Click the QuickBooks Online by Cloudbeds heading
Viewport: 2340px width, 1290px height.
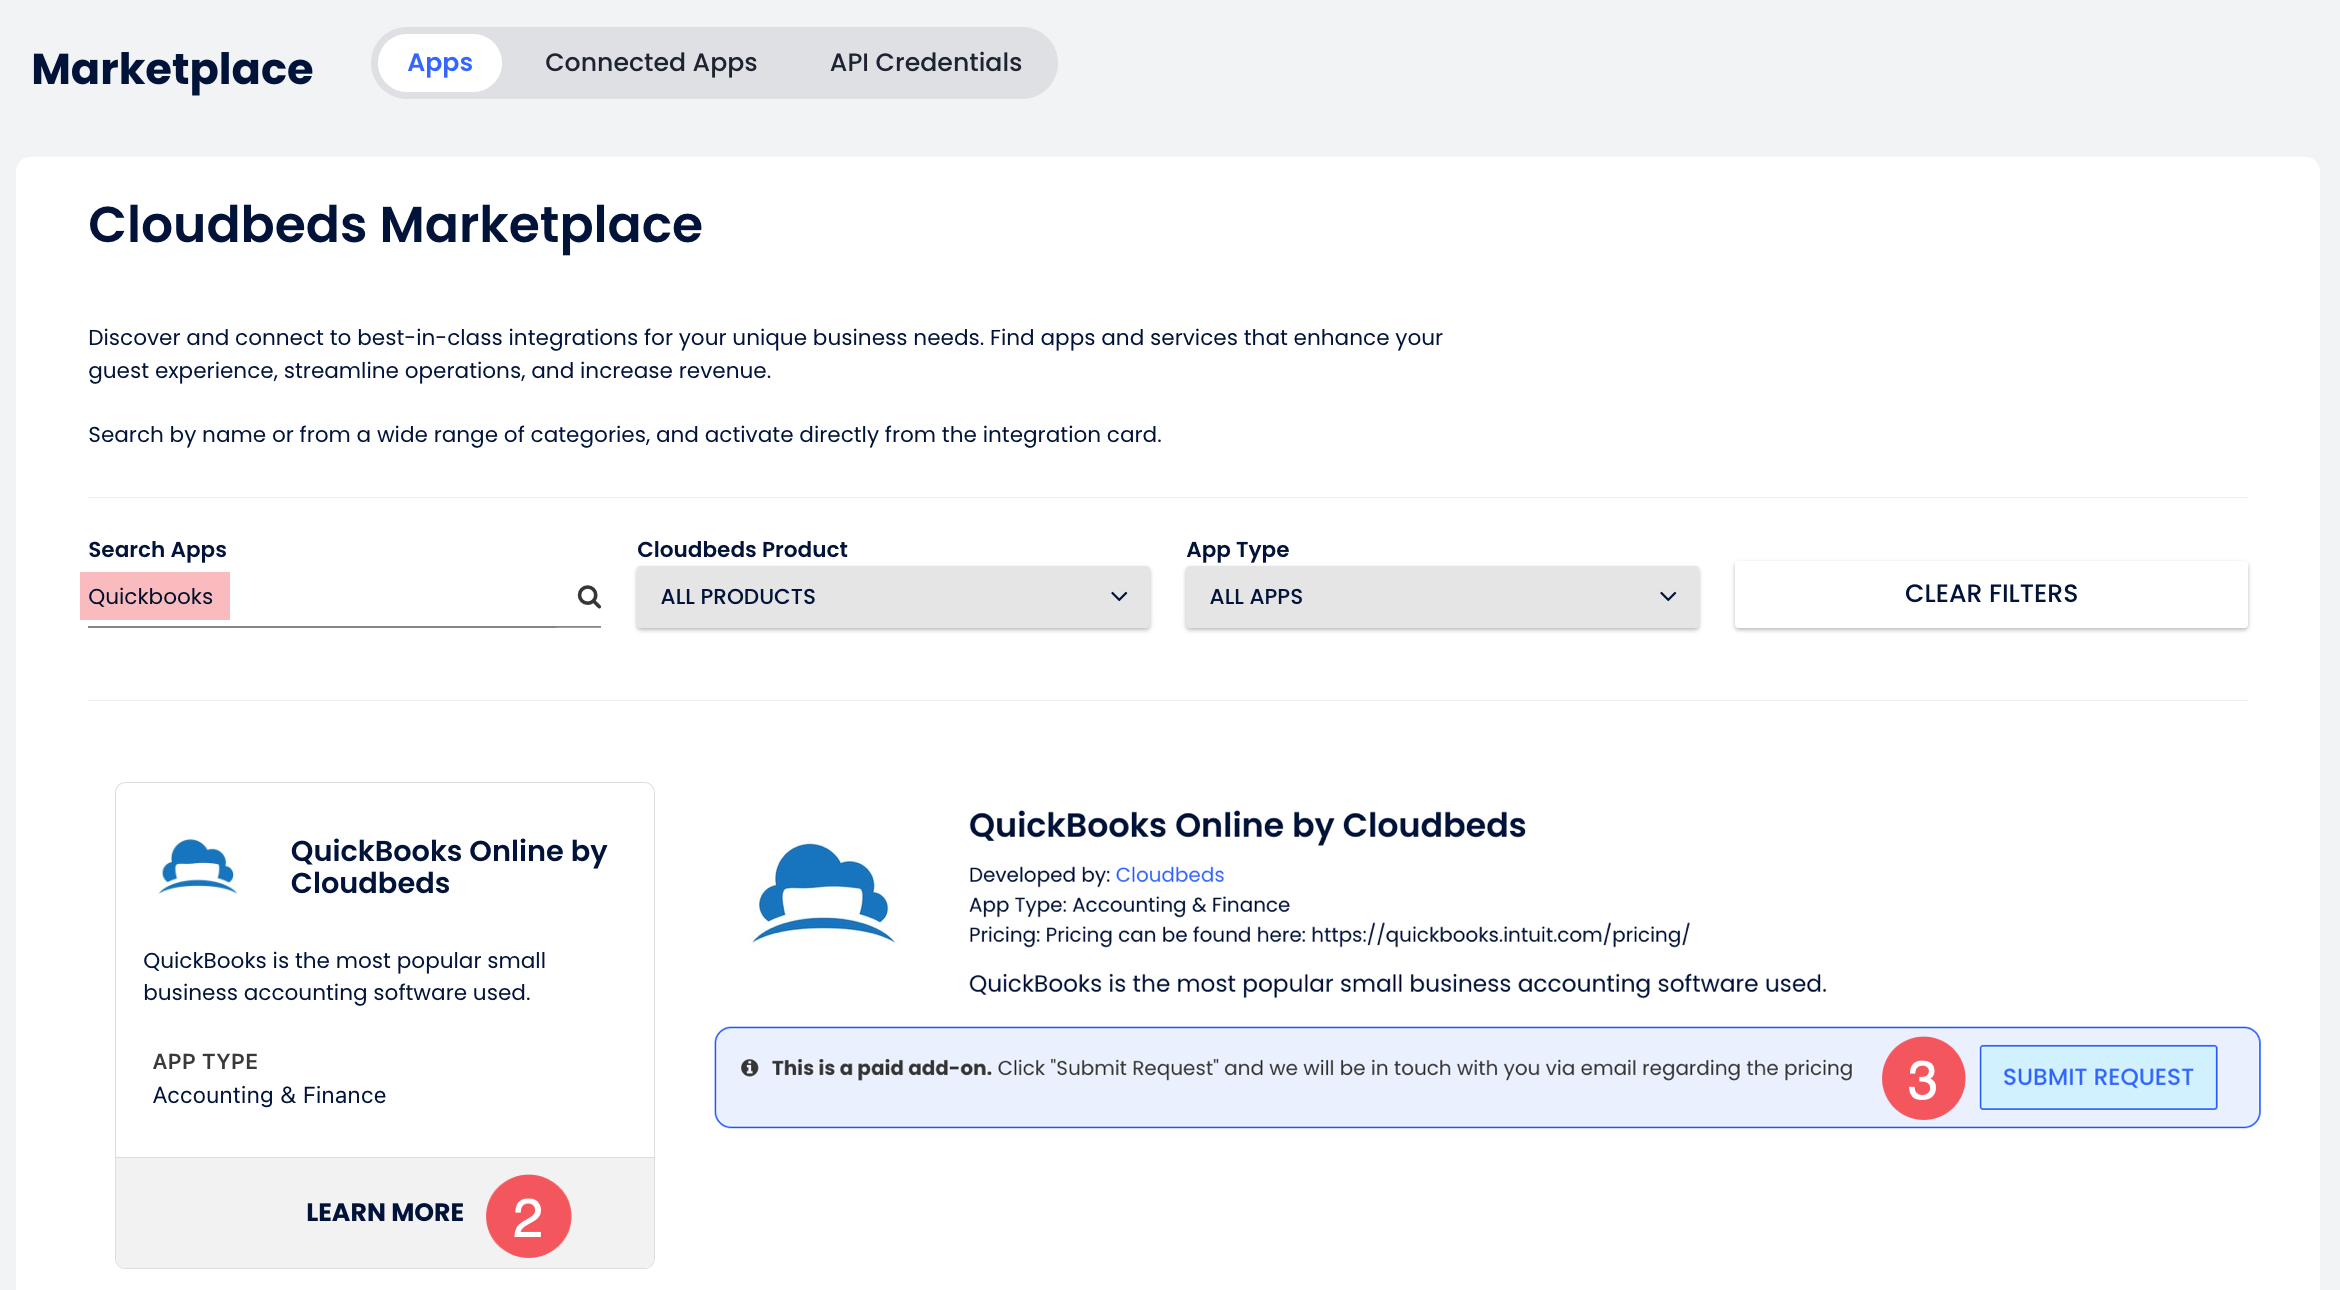[1246, 825]
